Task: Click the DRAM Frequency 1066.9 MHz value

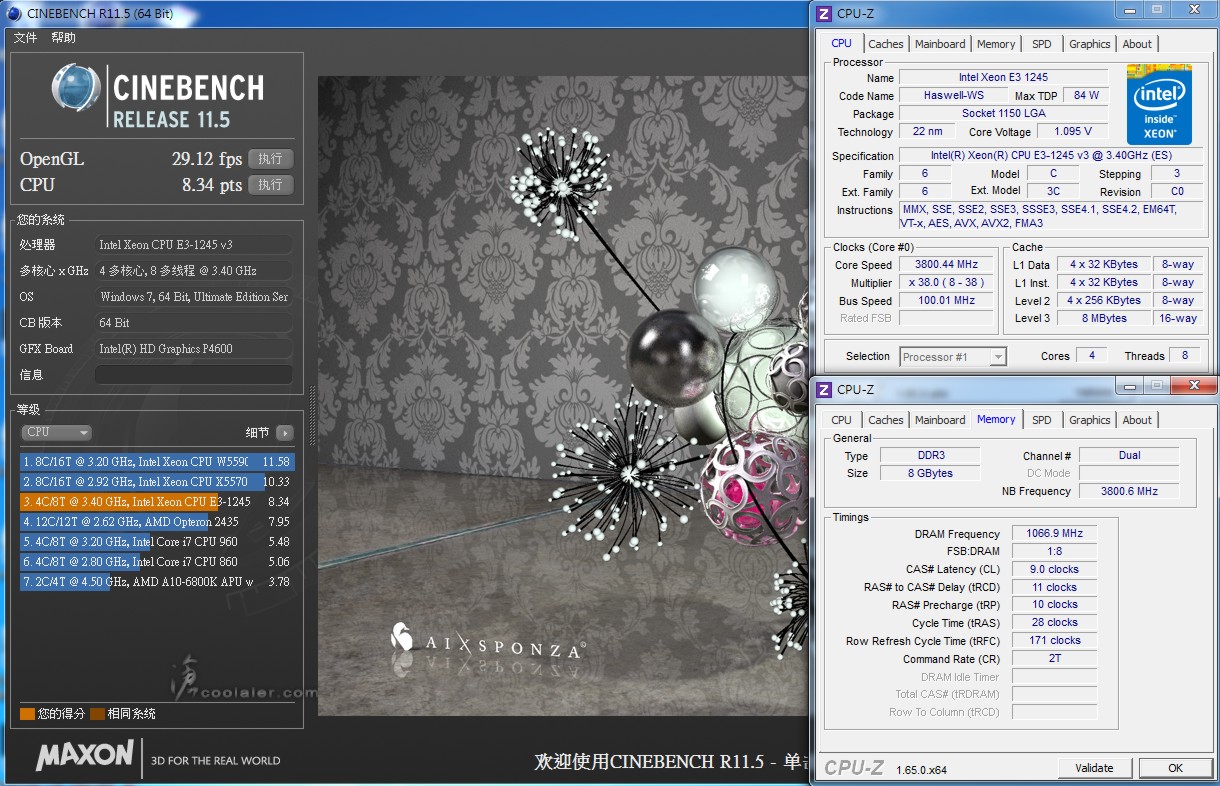Action: pyautogui.click(x=1054, y=534)
